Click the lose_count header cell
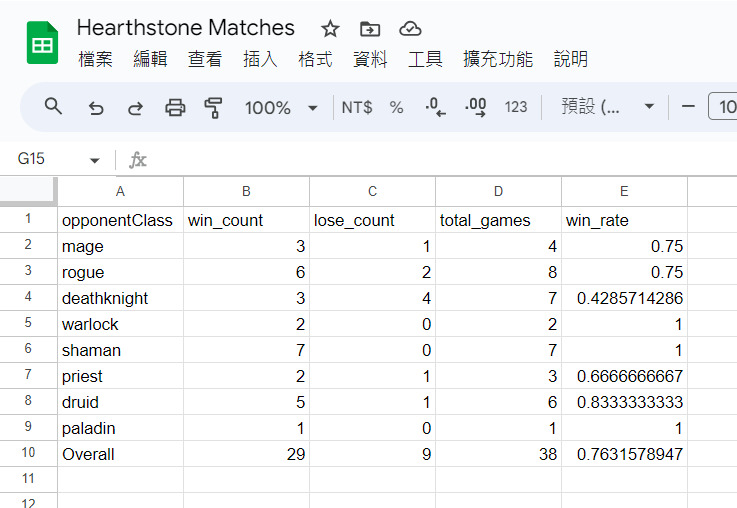This screenshot has height=508, width=737. [372, 219]
